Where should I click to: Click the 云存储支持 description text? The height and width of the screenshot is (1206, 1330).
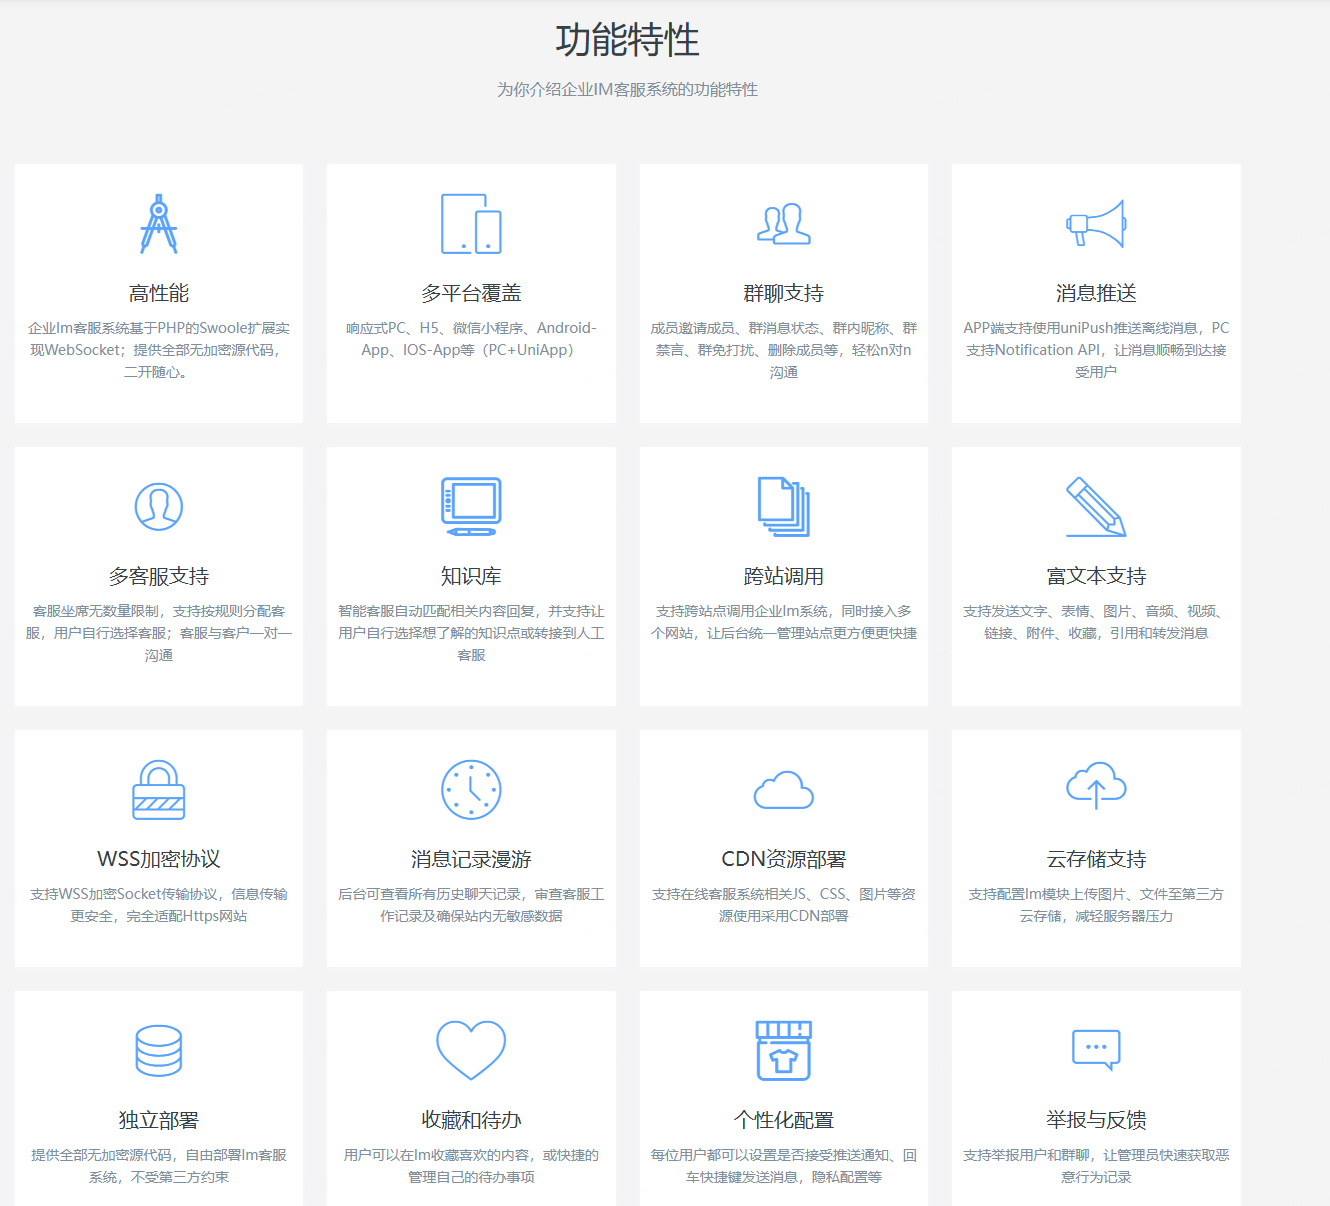tap(1096, 905)
